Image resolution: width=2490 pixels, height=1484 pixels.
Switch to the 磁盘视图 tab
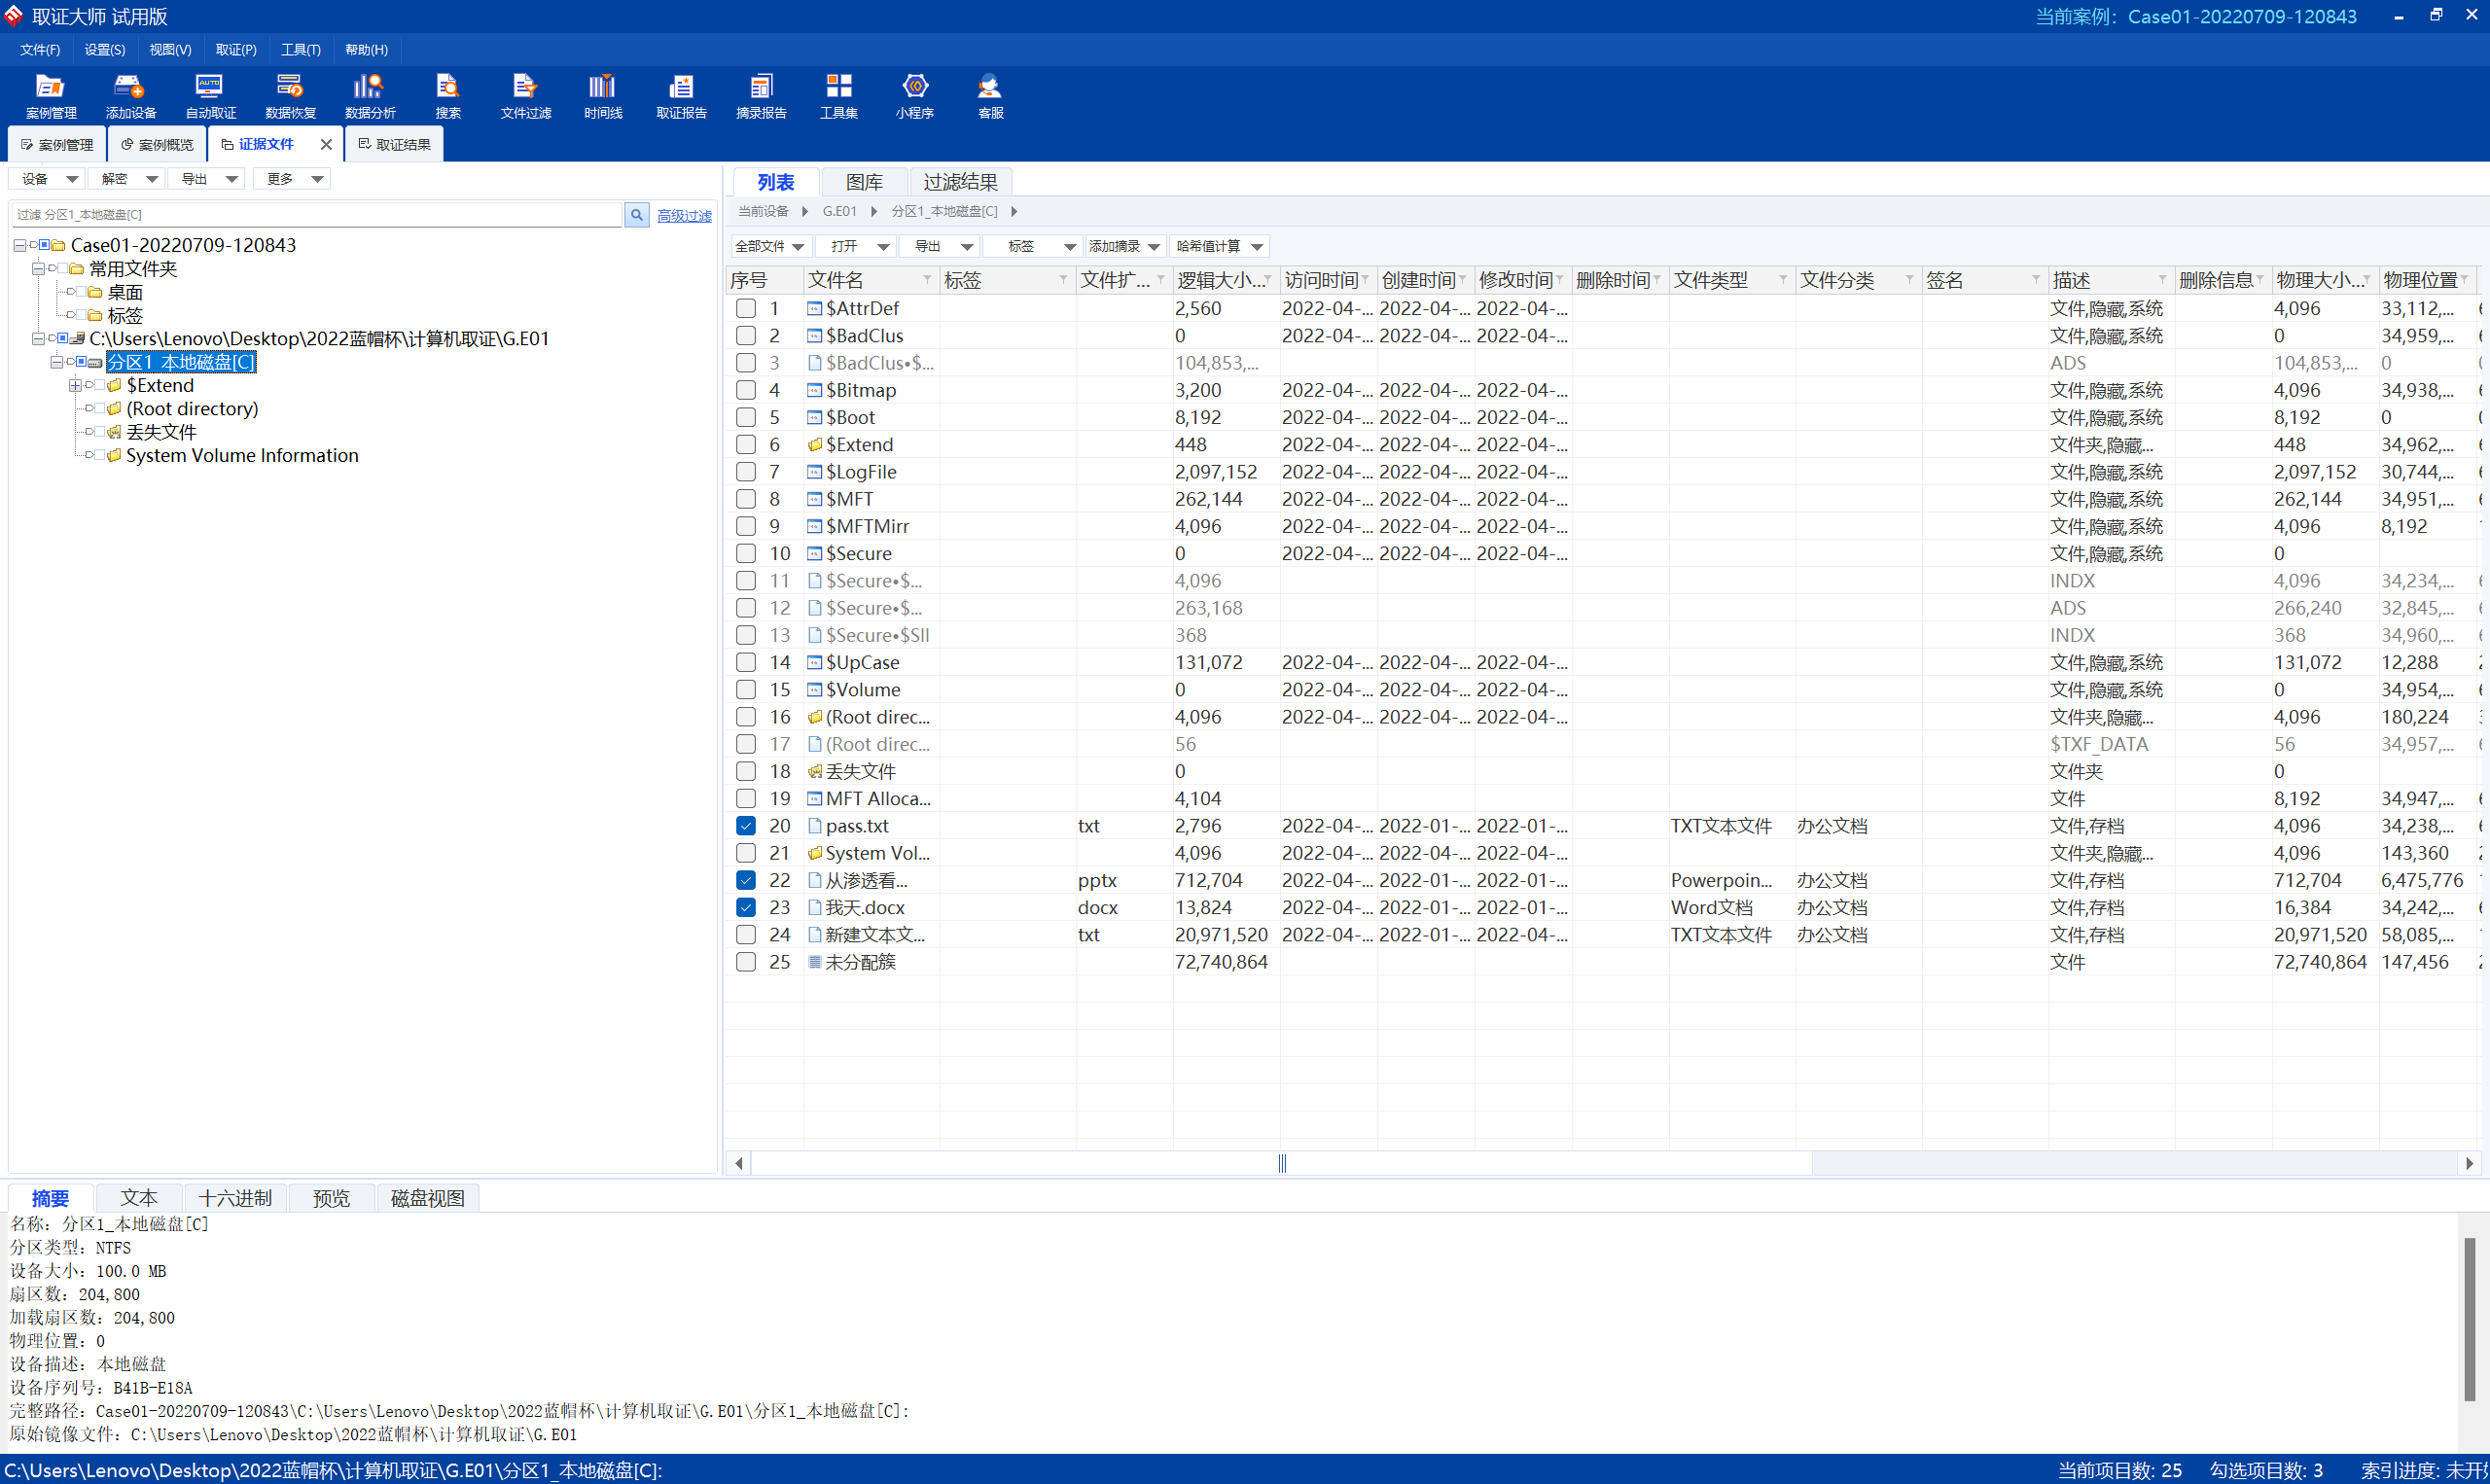427,1198
